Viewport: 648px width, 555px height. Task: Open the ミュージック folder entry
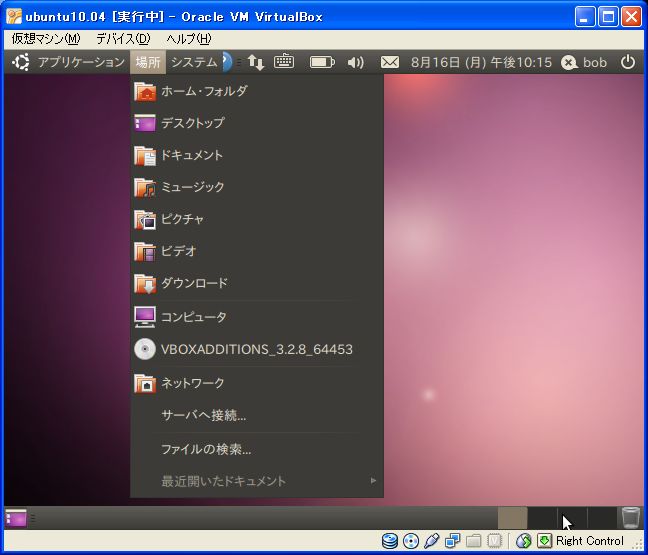click(257, 187)
